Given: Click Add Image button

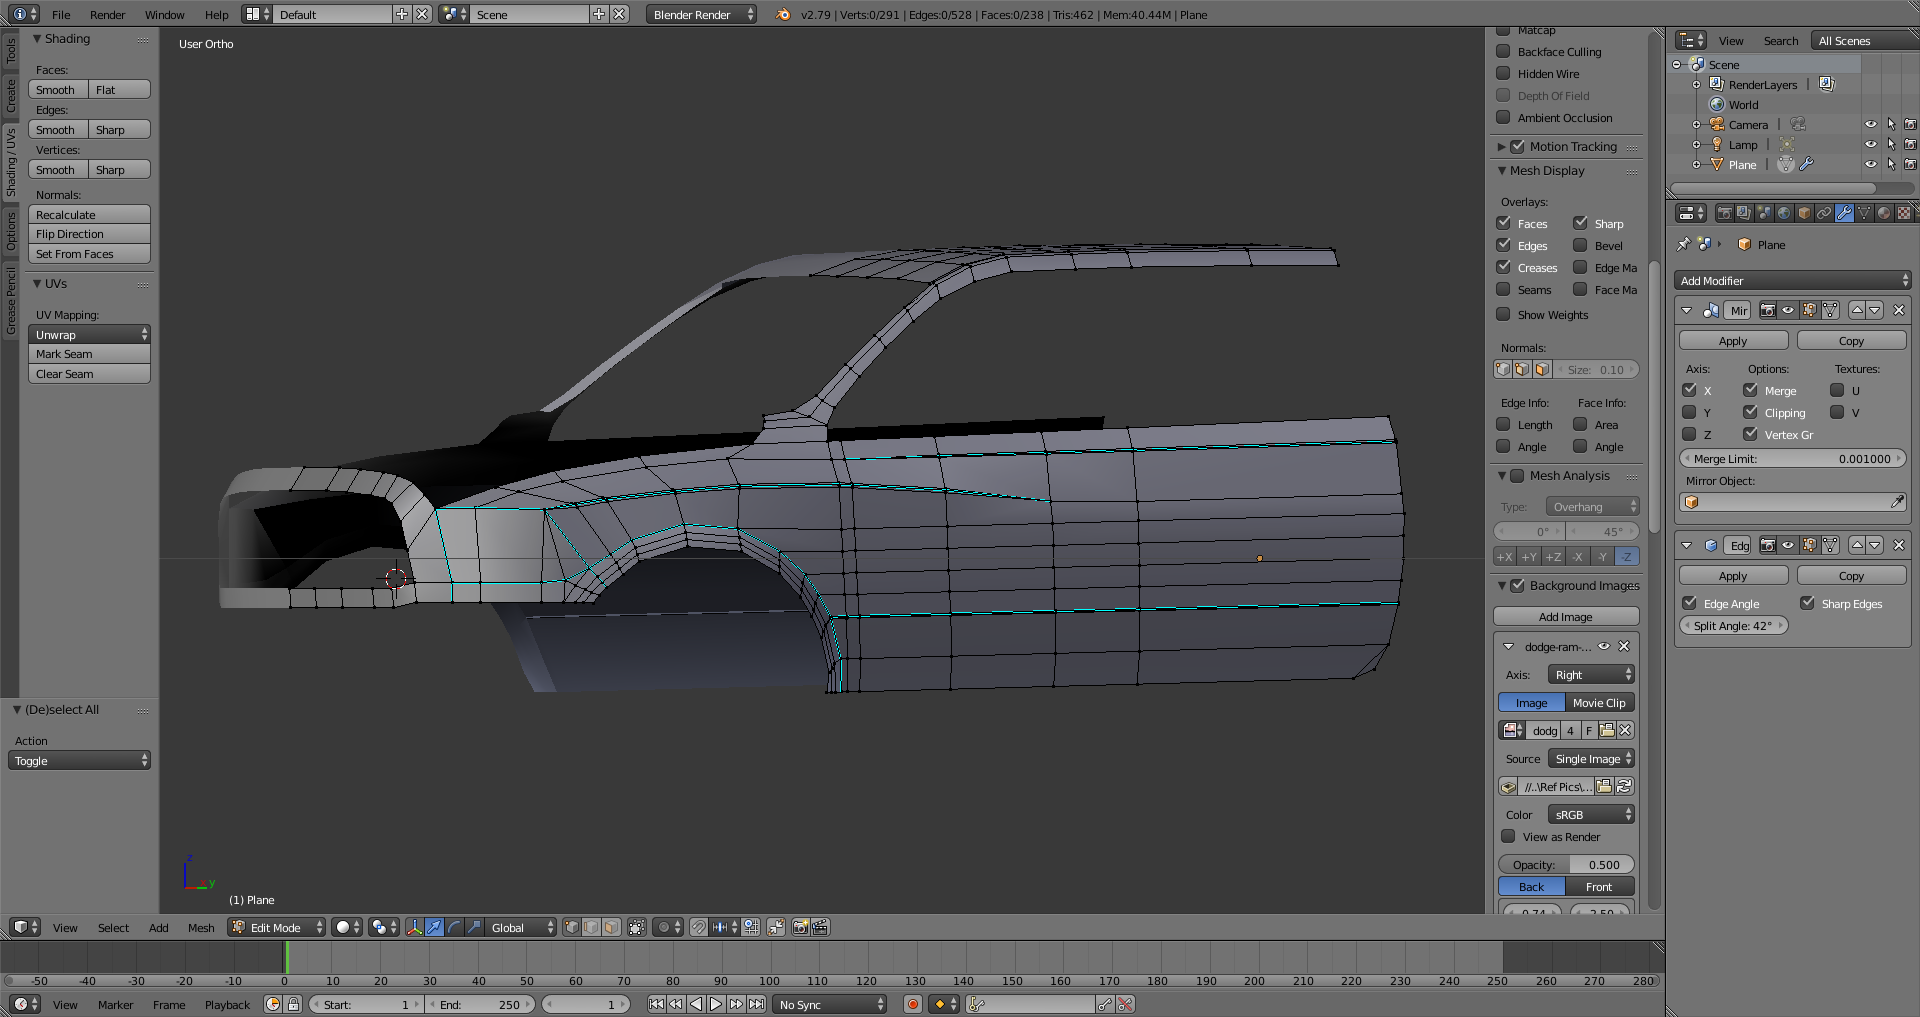Looking at the screenshot, I should (x=1566, y=616).
